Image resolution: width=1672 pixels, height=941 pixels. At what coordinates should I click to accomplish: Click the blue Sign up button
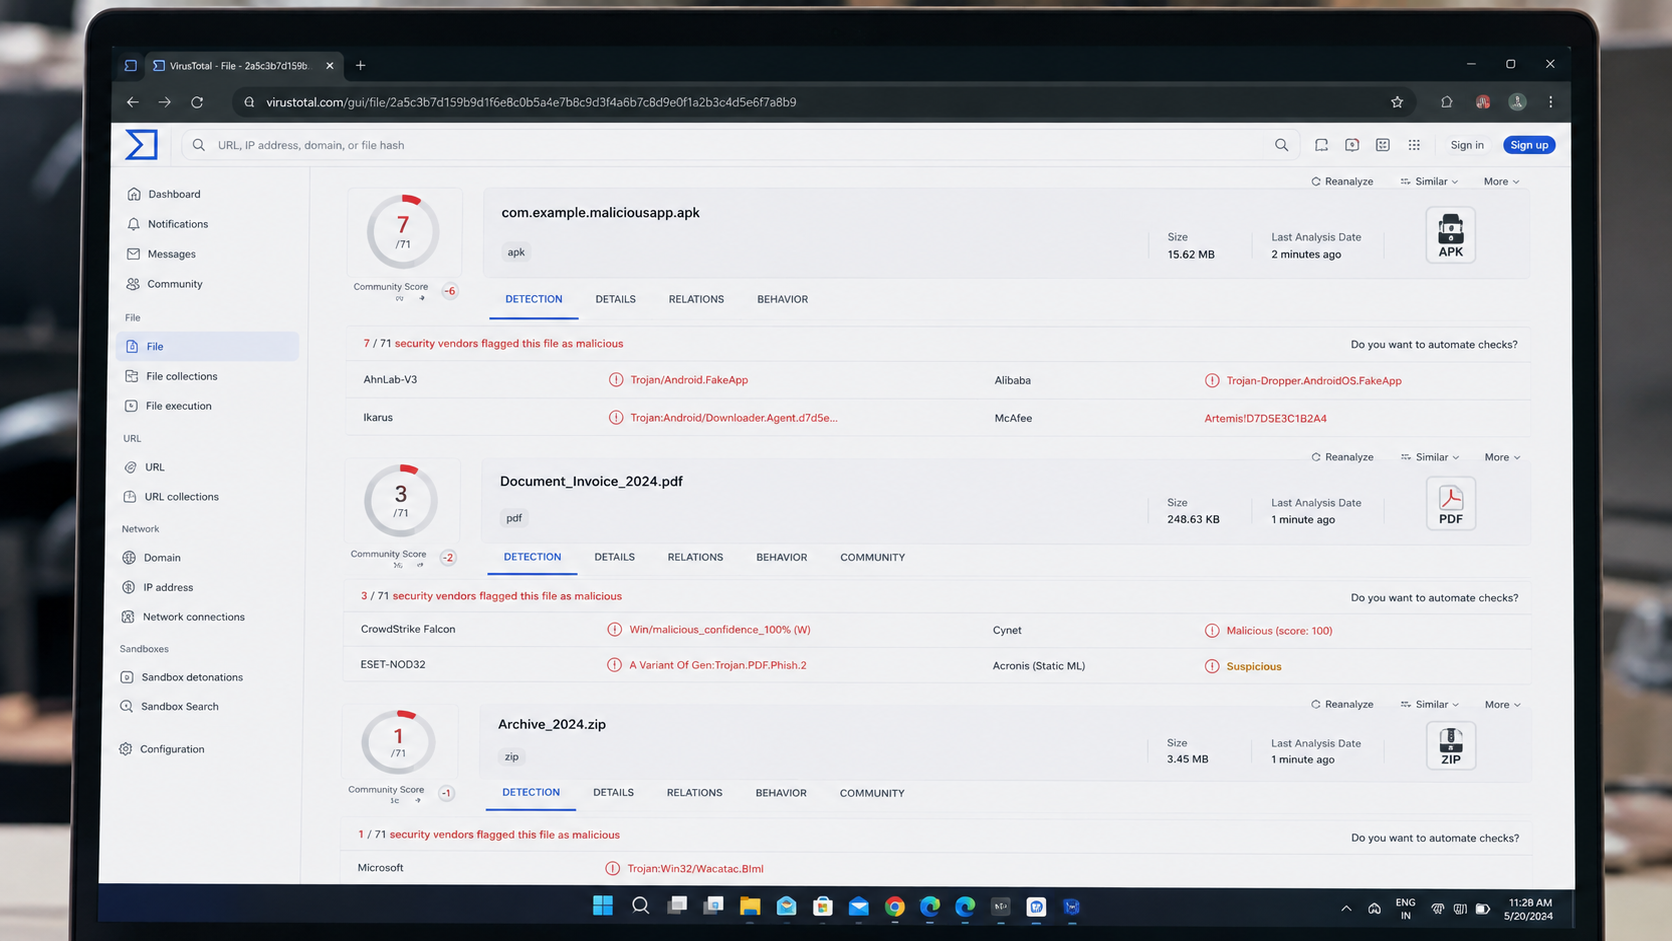[x=1529, y=145]
